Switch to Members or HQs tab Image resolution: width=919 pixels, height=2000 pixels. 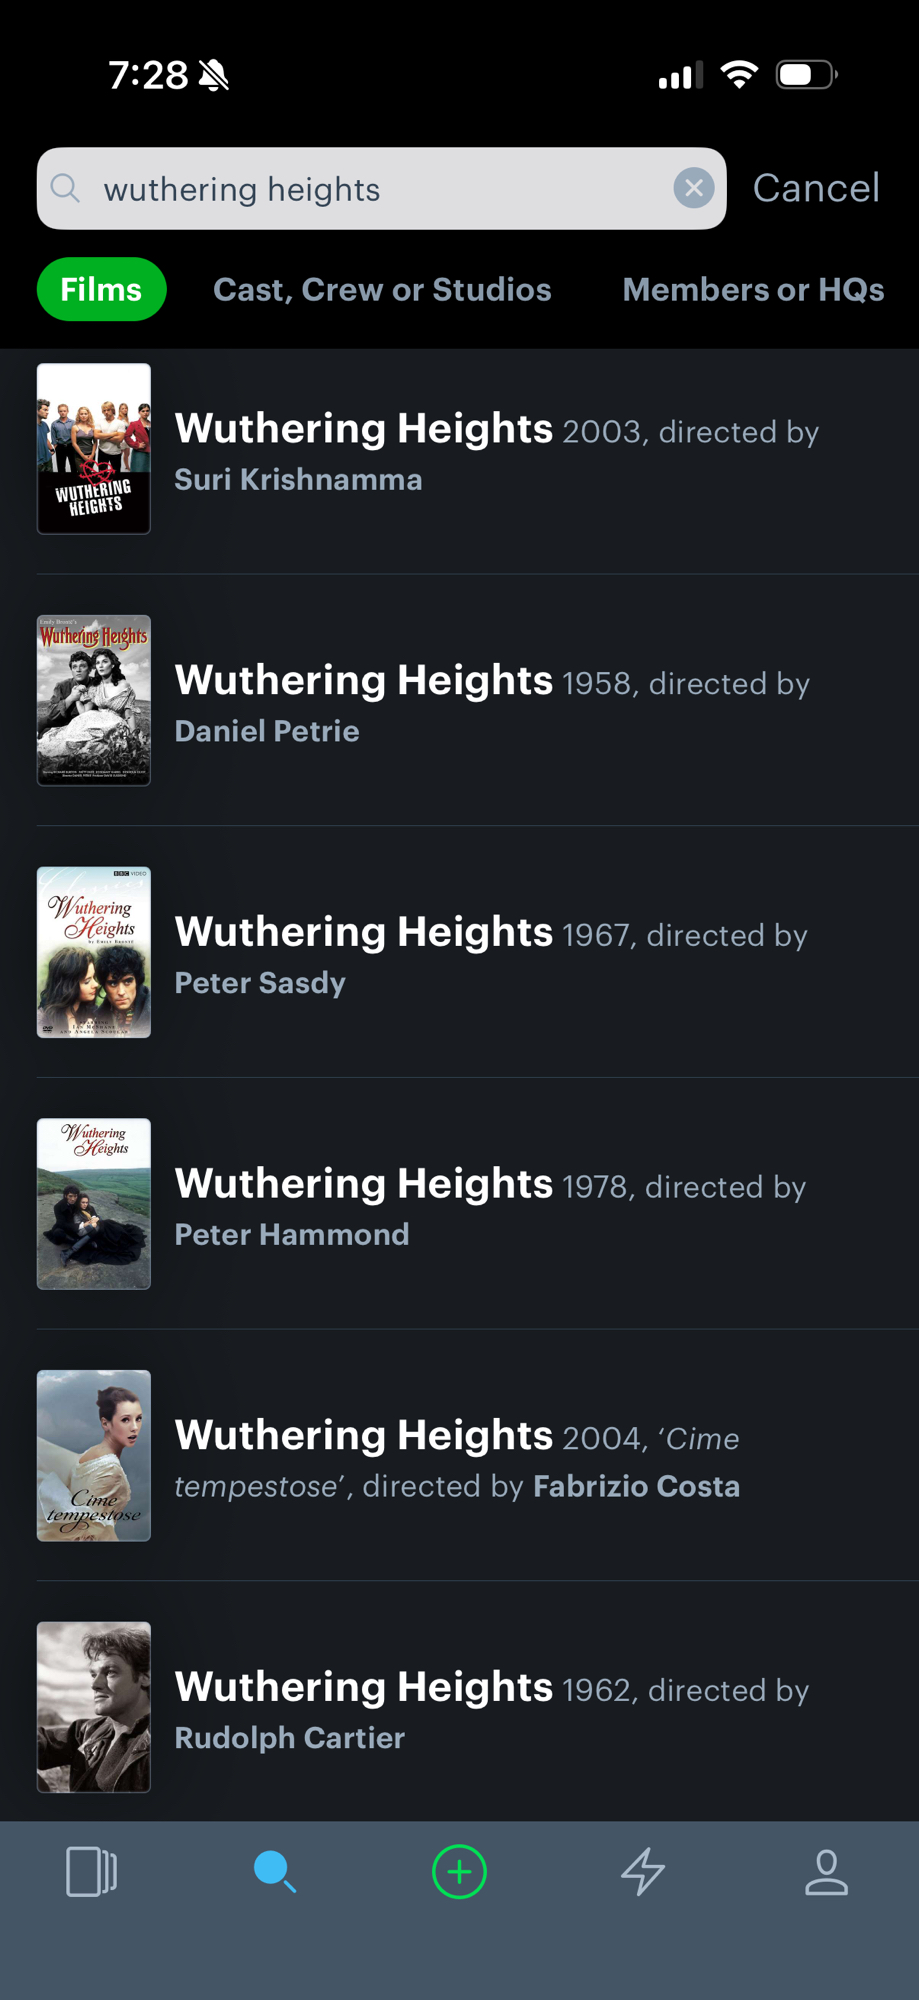click(753, 289)
